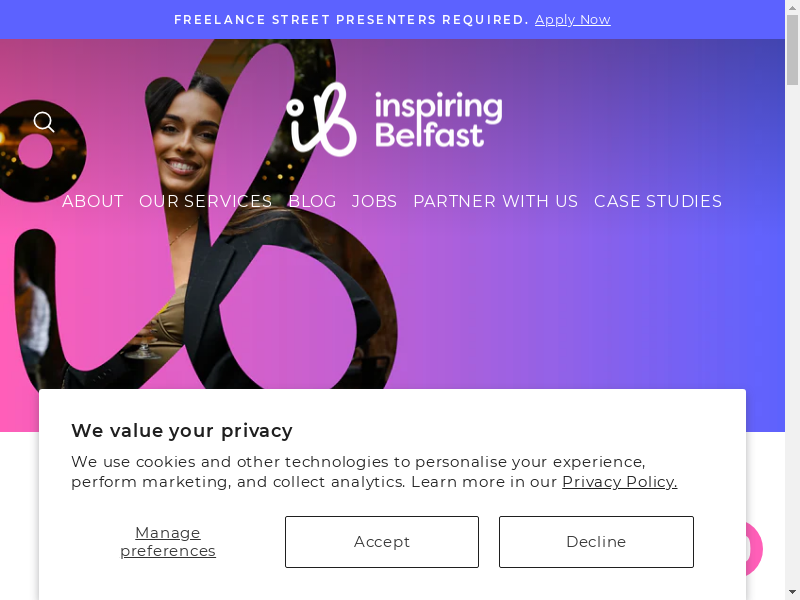Image resolution: width=800 pixels, height=600 pixels.
Task: Click the scrollbar up arrow
Action: tap(792, 6)
